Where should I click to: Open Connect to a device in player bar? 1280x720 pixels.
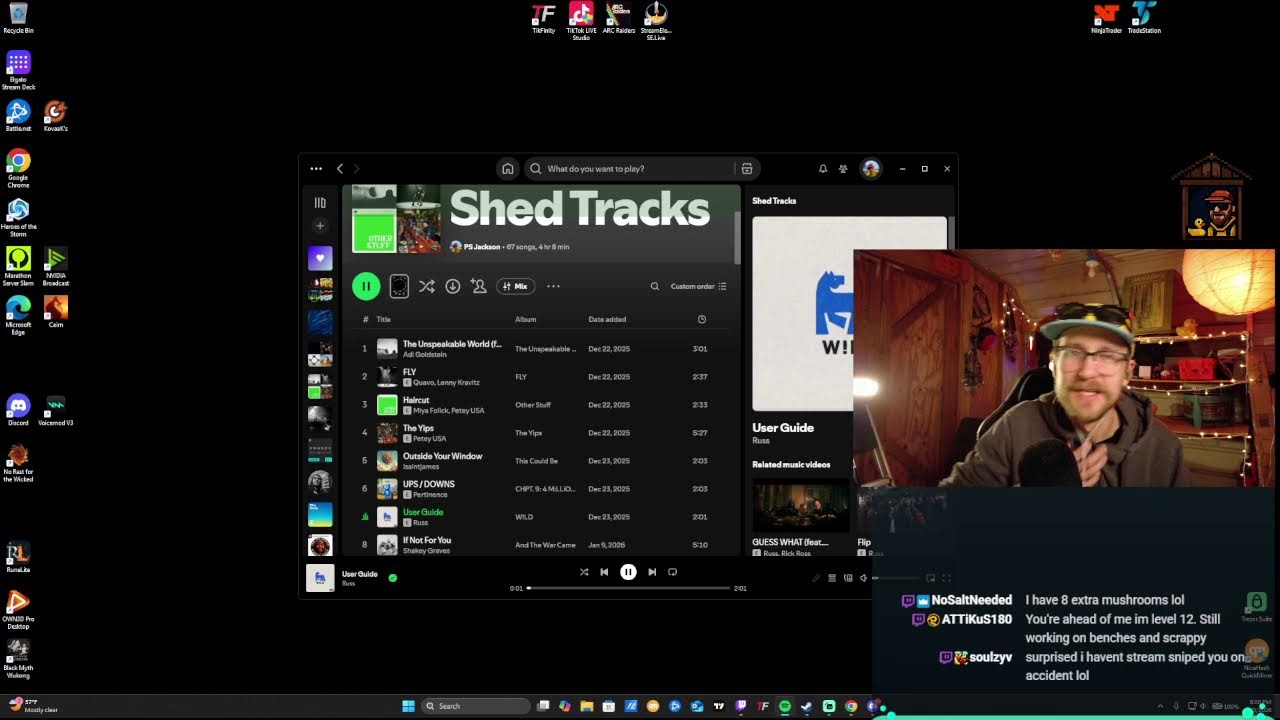848,578
